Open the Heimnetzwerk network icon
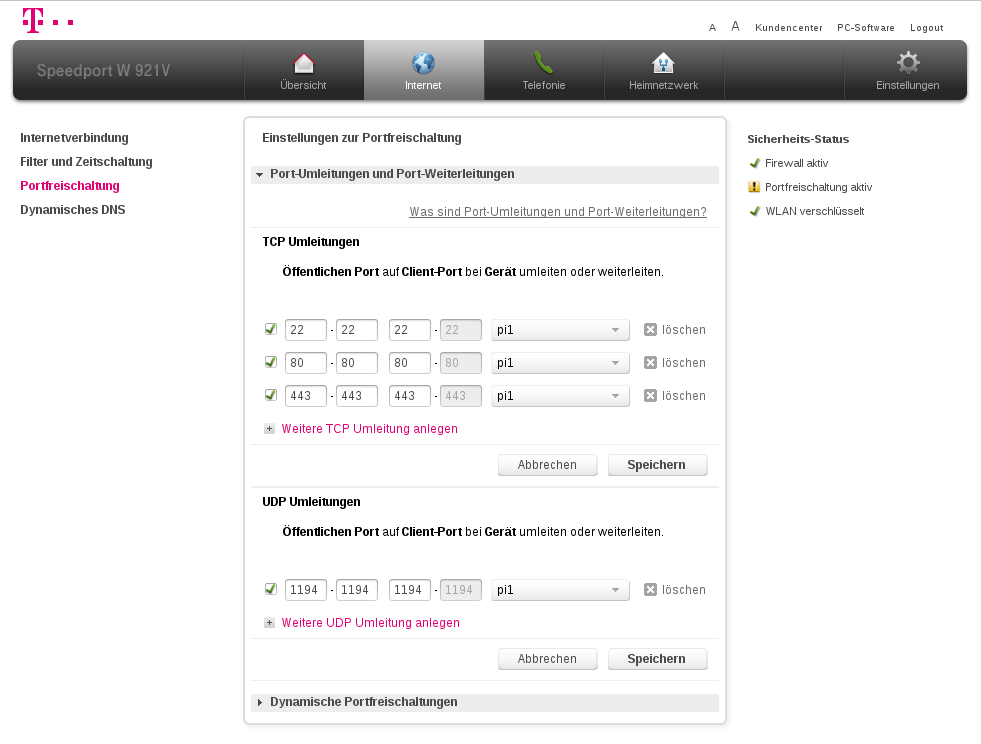The height and width of the screenshot is (744, 981). pos(663,64)
